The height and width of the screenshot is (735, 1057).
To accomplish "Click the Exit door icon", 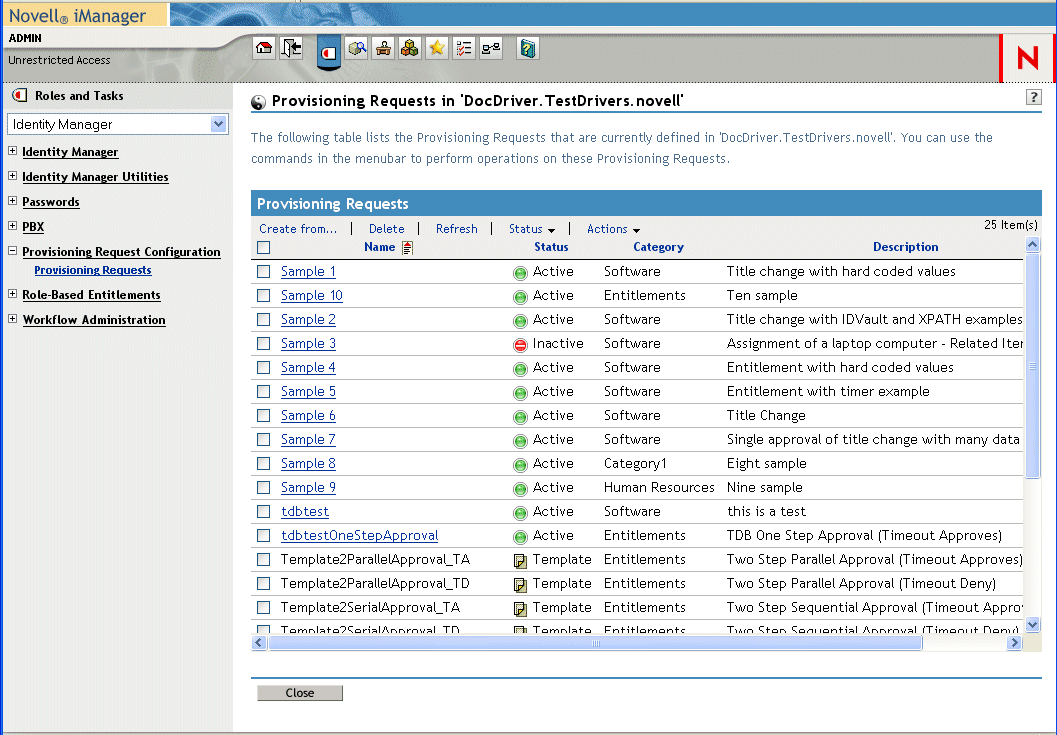I will [x=292, y=48].
